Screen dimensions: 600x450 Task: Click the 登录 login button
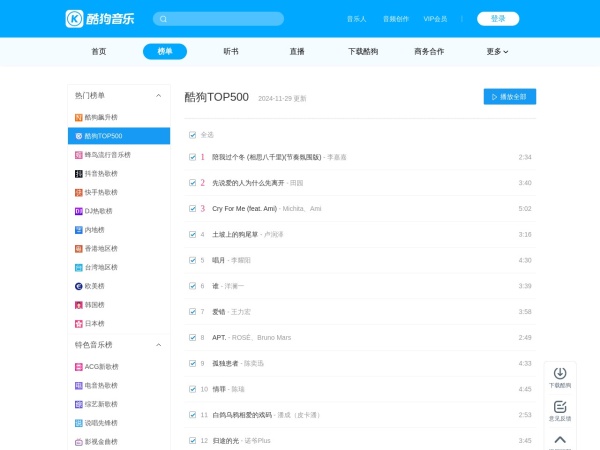point(497,19)
